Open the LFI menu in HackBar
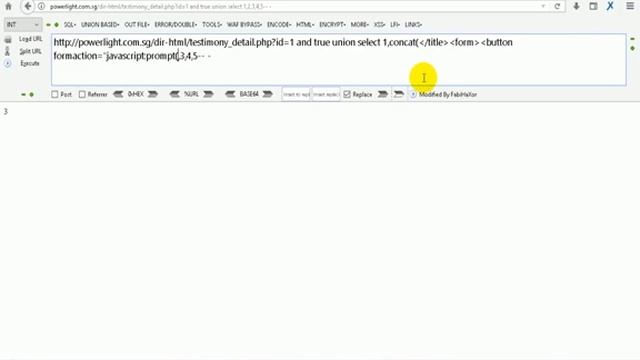The image size is (640, 360). coord(395,24)
